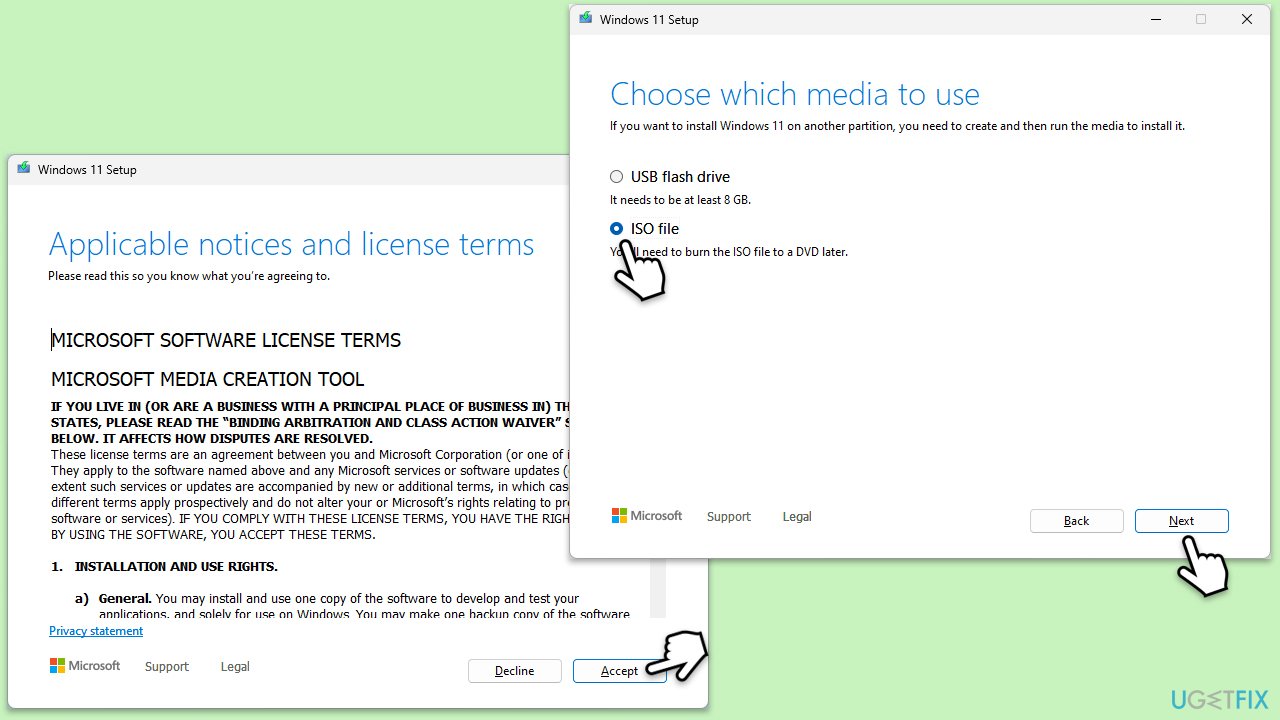Open Legal link in the media window
1280x720 pixels.
click(x=797, y=517)
